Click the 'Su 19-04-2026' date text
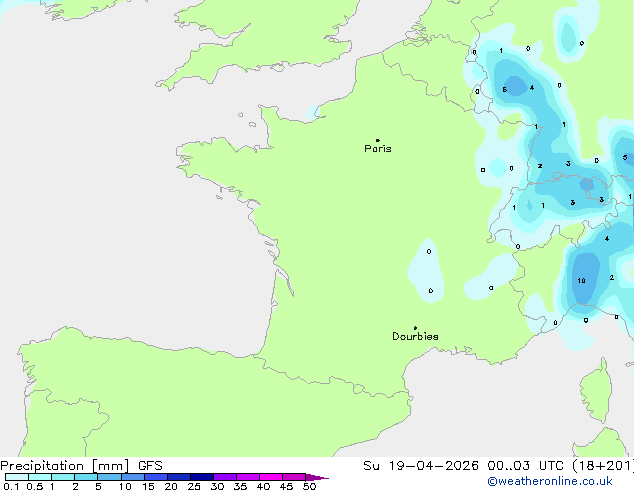This screenshot has height=490, width=634. [x=421, y=466]
